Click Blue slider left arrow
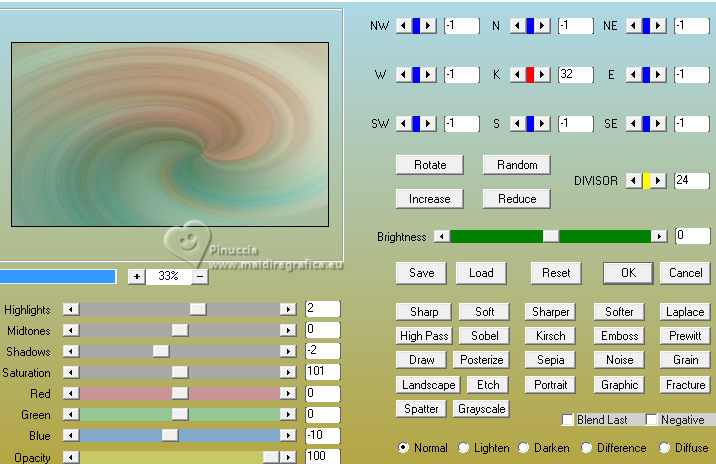Viewport: 716px width, 464px height. [x=71, y=435]
